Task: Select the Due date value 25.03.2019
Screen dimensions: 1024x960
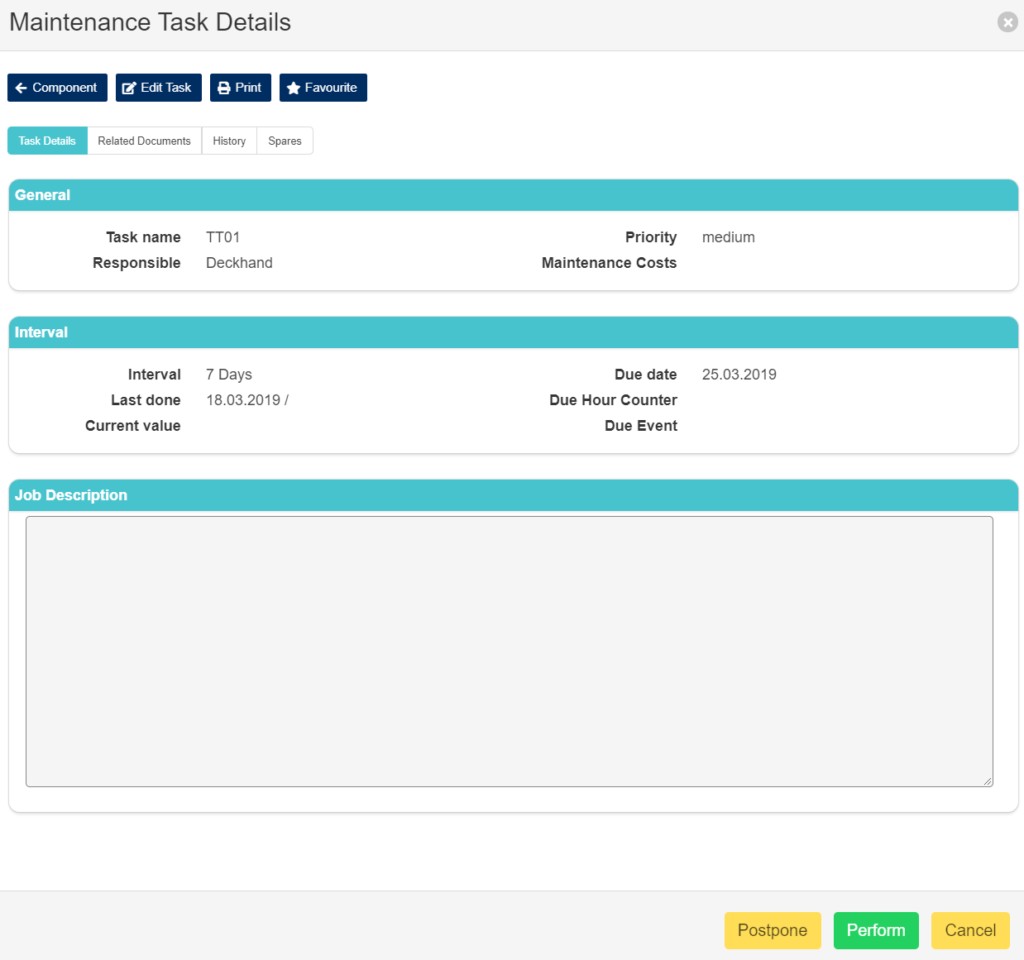Action: click(x=739, y=374)
